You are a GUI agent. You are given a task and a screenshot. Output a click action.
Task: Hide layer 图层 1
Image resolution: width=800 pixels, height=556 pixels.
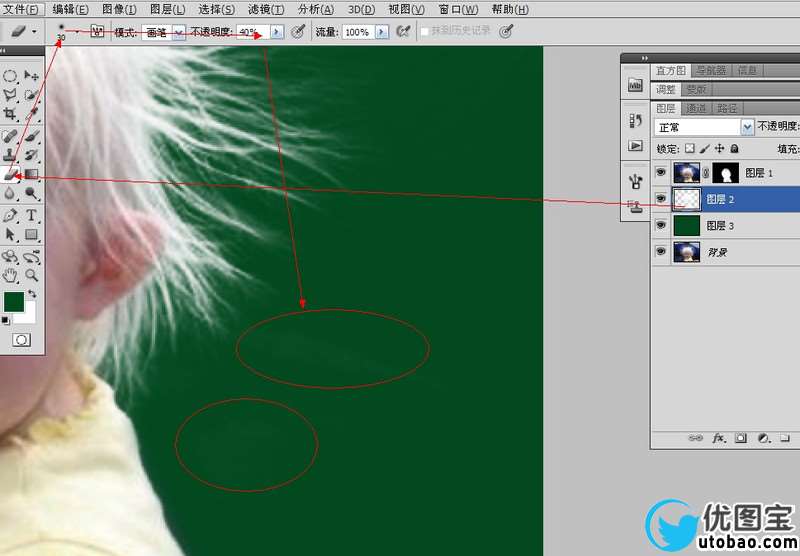click(661, 172)
